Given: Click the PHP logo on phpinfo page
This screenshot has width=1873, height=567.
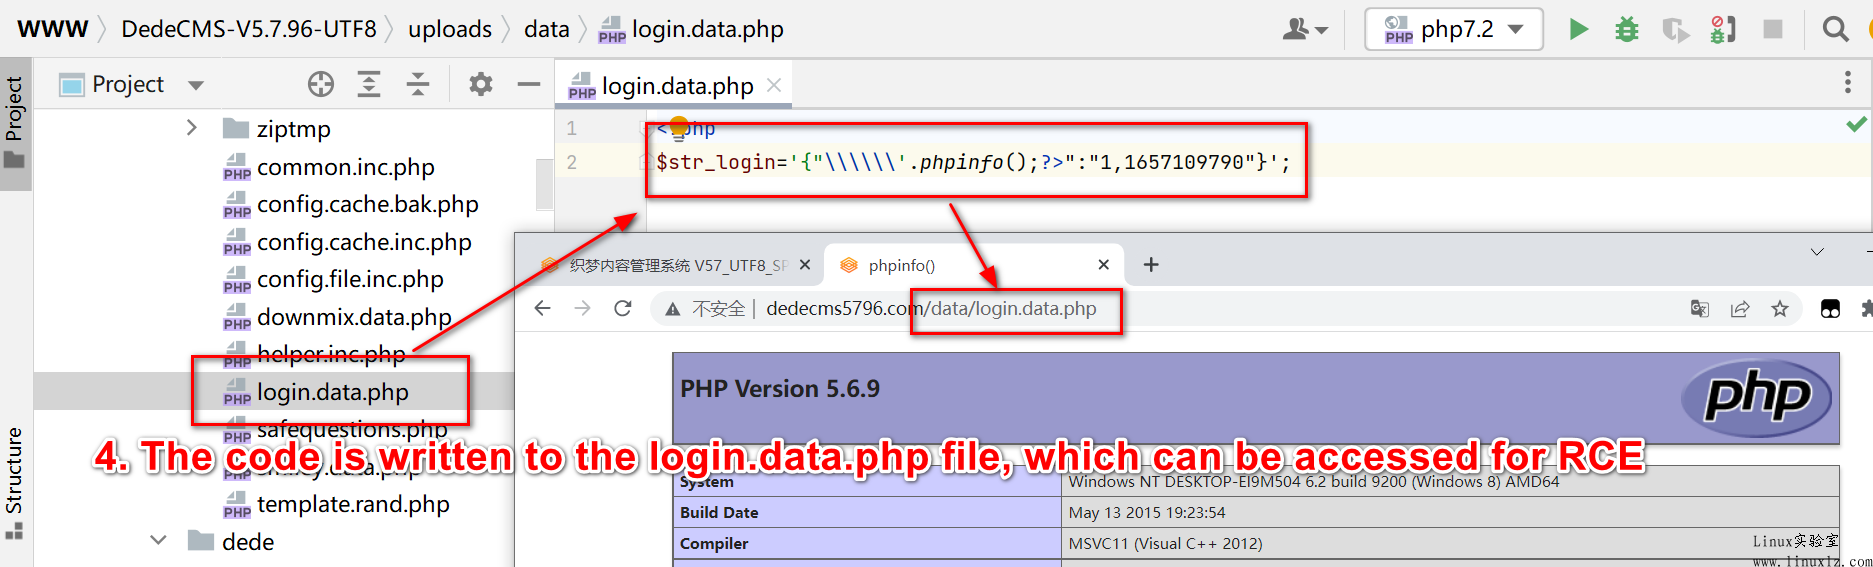Looking at the screenshot, I should point(1758,397).
